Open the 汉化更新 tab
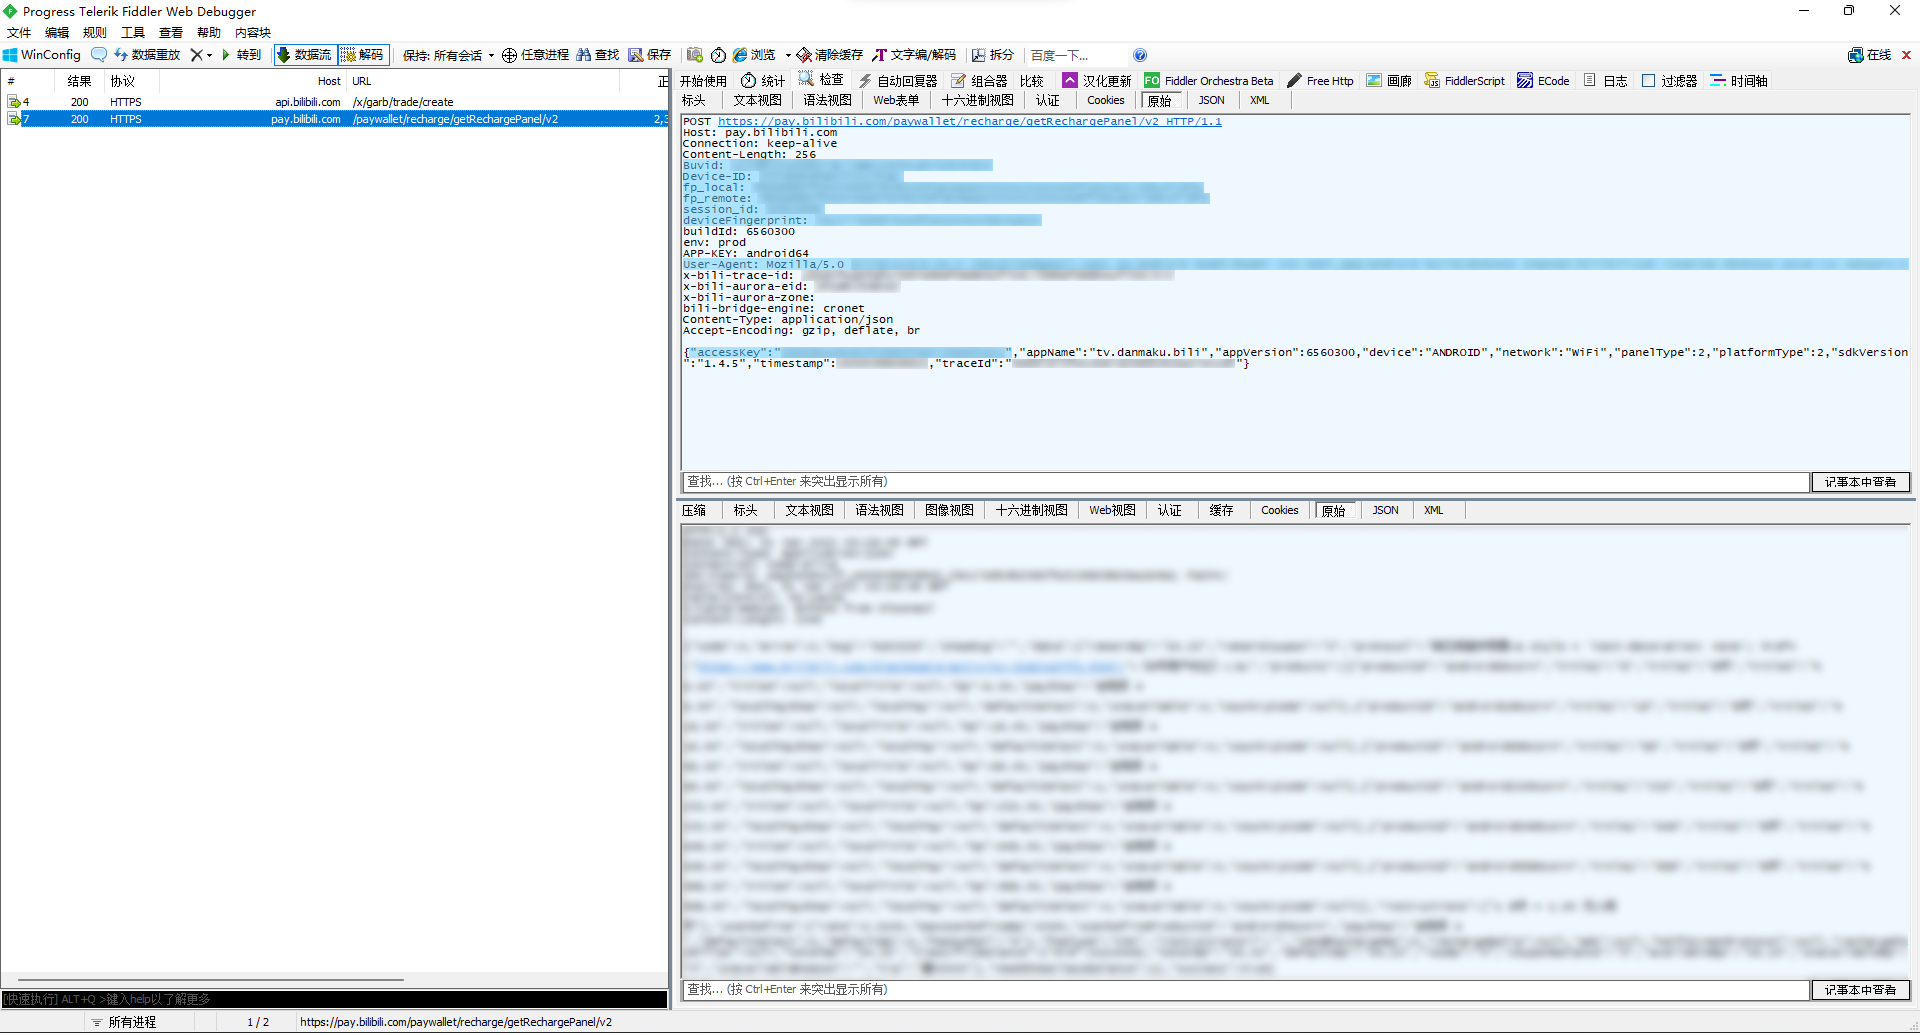This screenshot has width=1920, height=1033. [x=1097, y=81]
